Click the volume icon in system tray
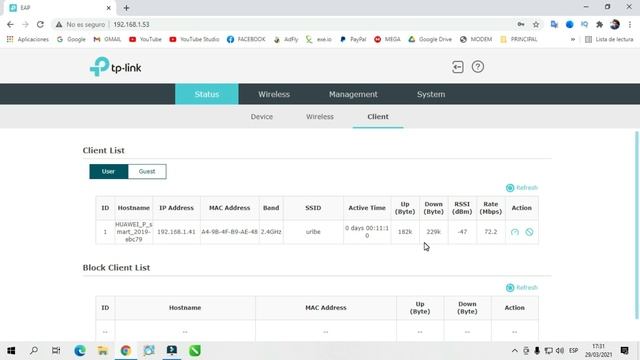Image resolution: width=640 pixels, height=360 pixels. coord(560,351)
